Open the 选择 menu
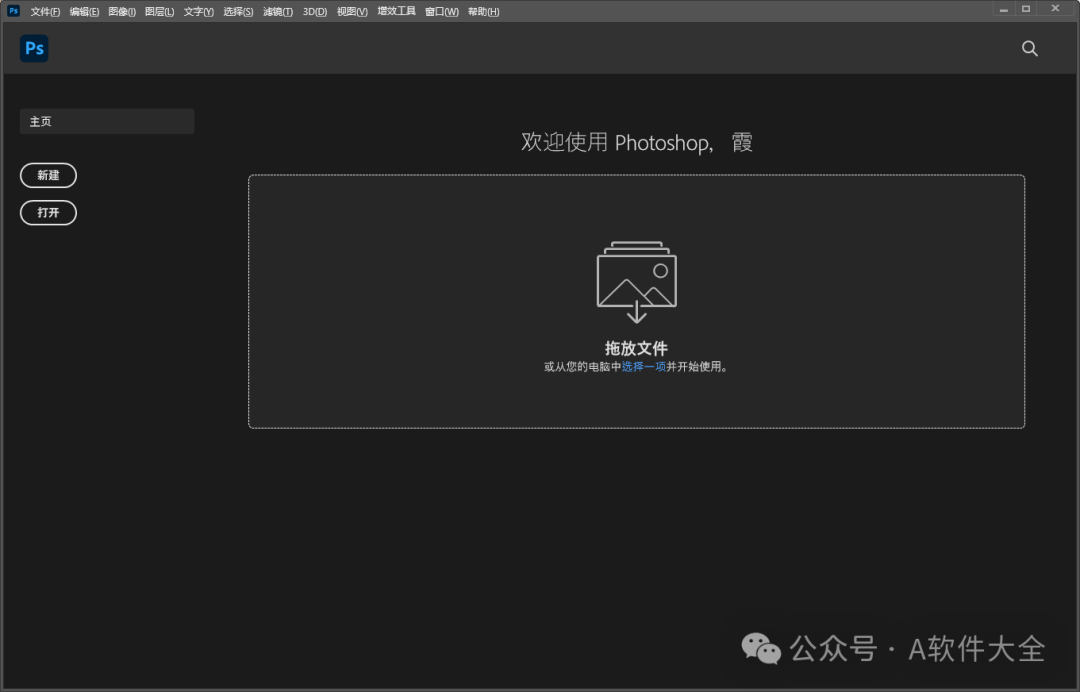This screenshot has width=1080, height=692. [238, 11]
